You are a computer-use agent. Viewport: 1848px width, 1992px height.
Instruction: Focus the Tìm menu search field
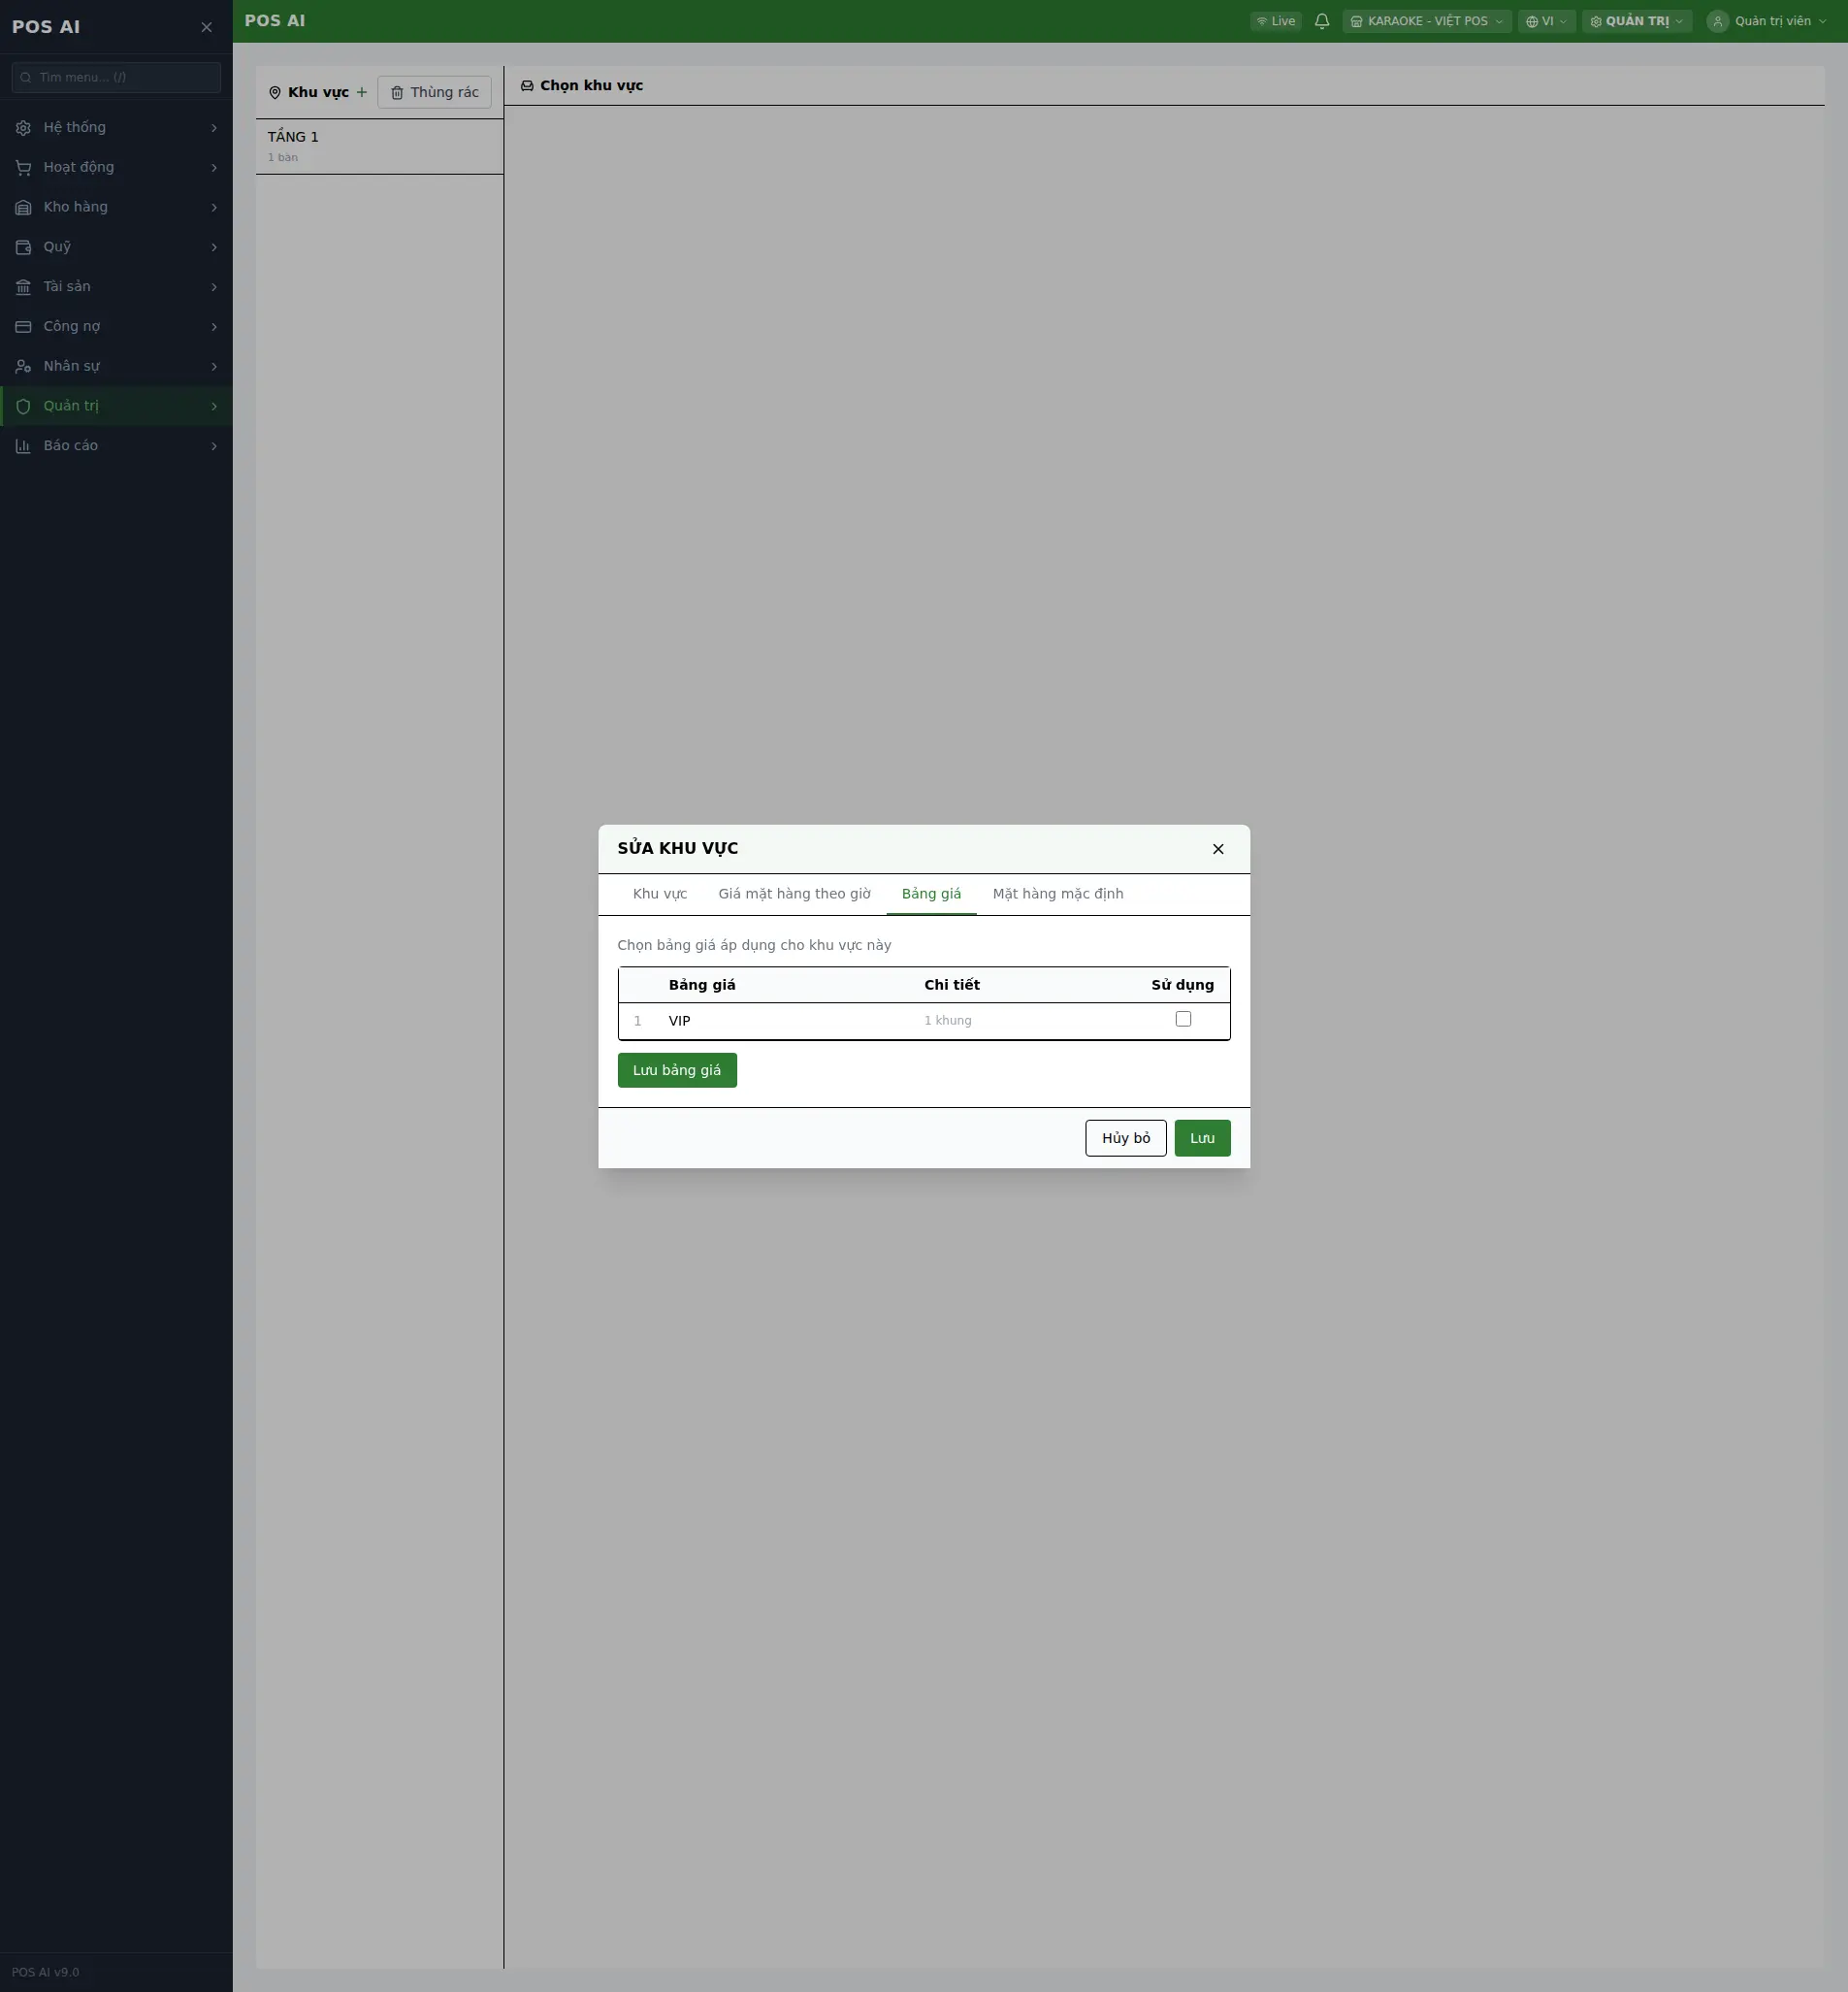tap(116, 77)
